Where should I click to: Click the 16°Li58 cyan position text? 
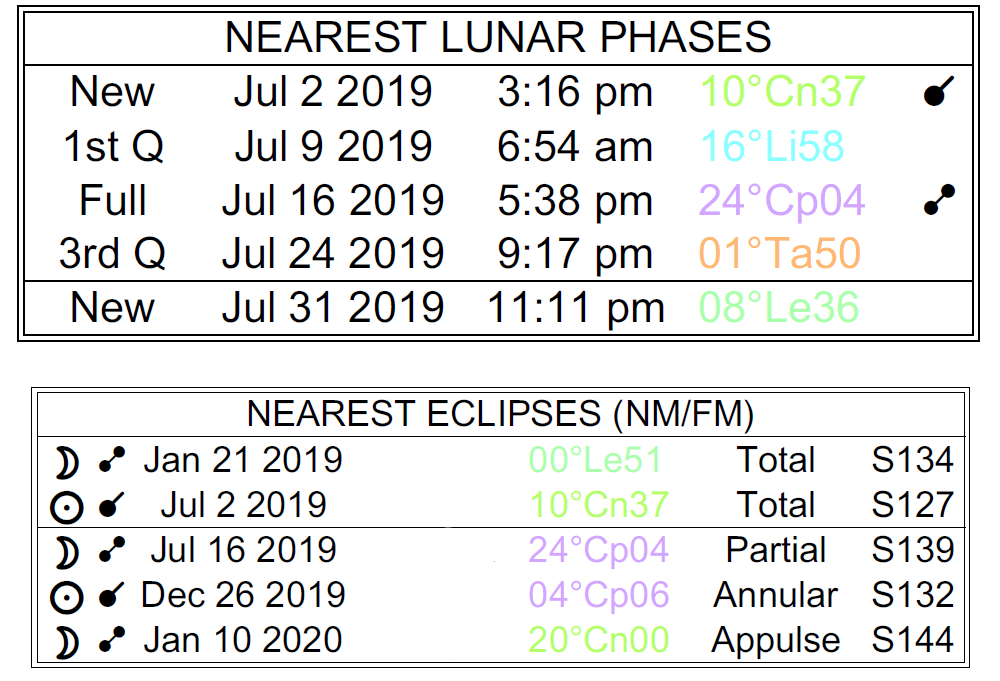point(772,146)
